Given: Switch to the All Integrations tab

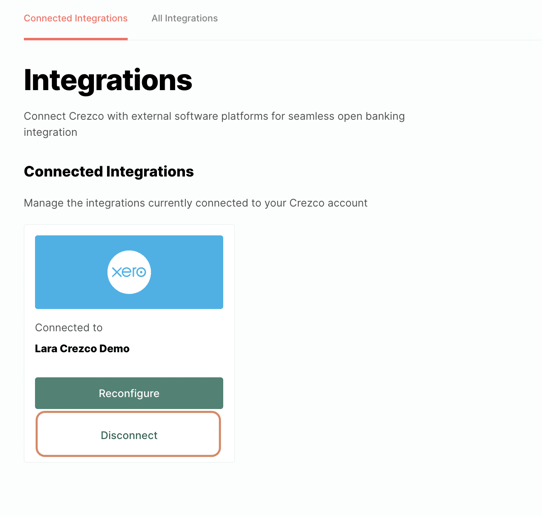Looking at the screenshot, I should click(x=185, y=18).
